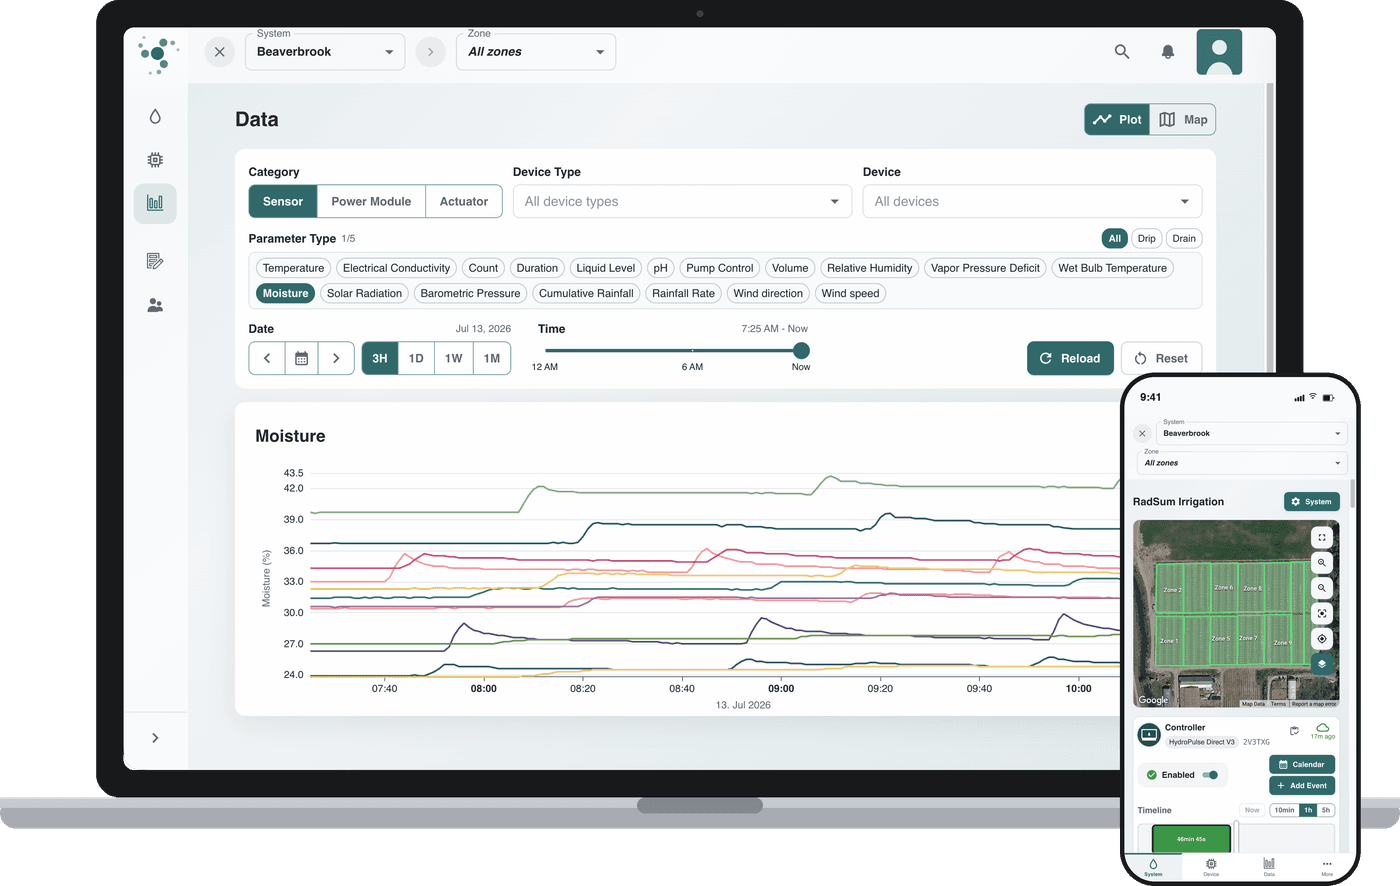This screenshot has width=1400, height=886.
Task: Click the time slider handle at Now
Action: 801,350
